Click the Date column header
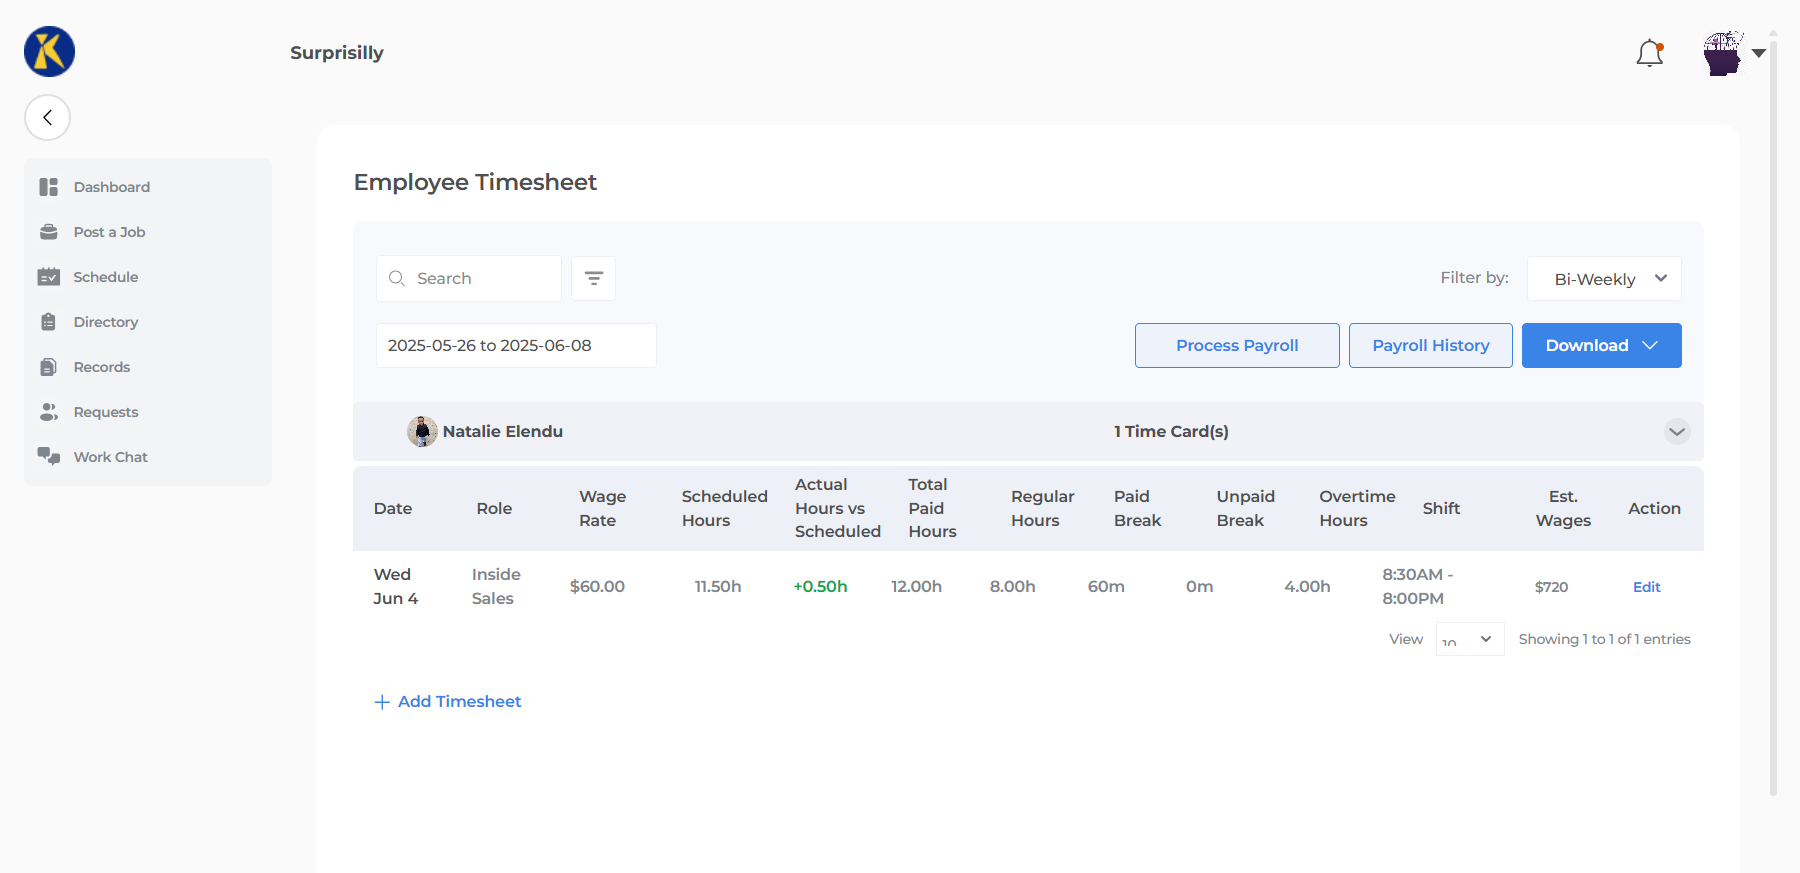The image size is (1800, 873). (393, 509)
